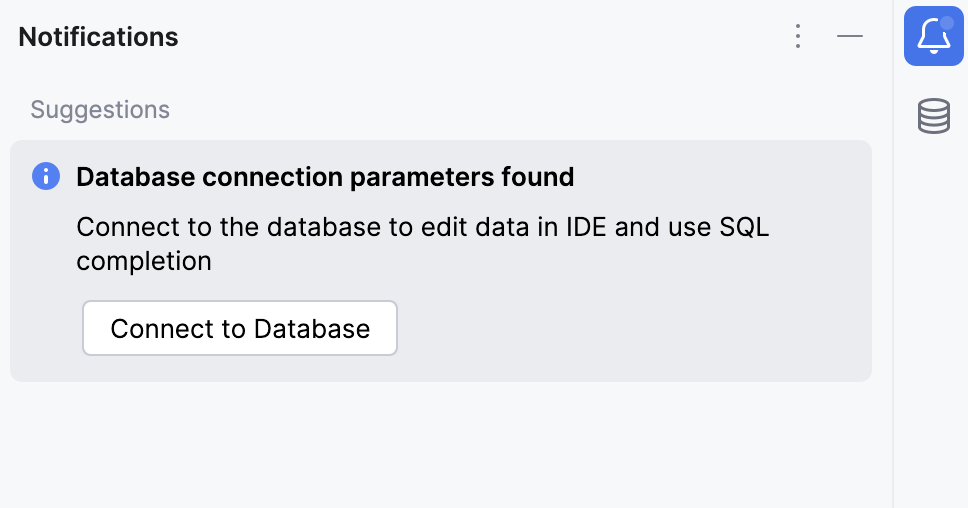
Task: Click the blue info icon in the suggestion
Action: (x=46, y=177)
